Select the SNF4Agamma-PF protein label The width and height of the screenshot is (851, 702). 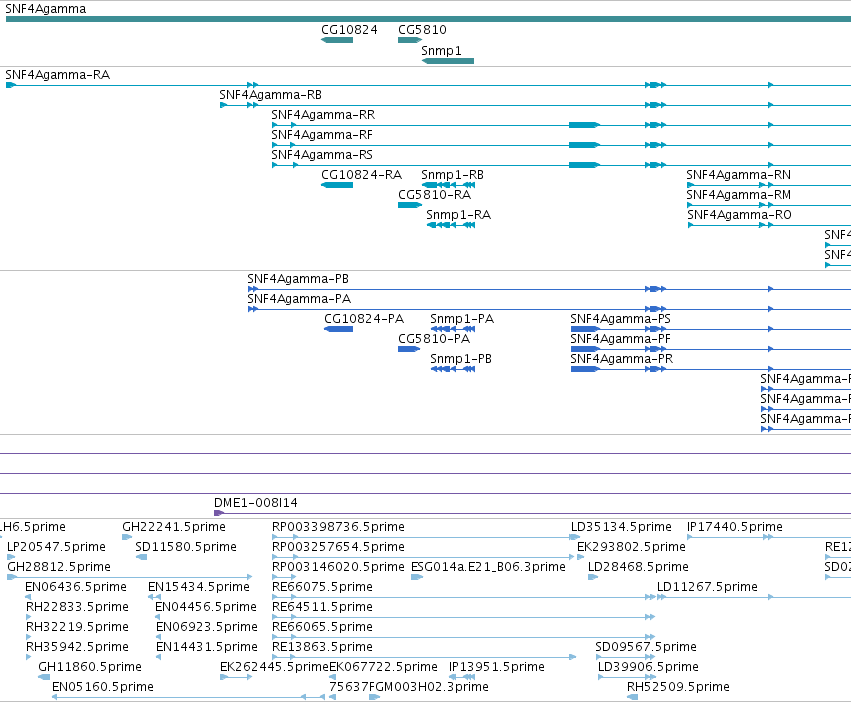[x=620, y=339]
